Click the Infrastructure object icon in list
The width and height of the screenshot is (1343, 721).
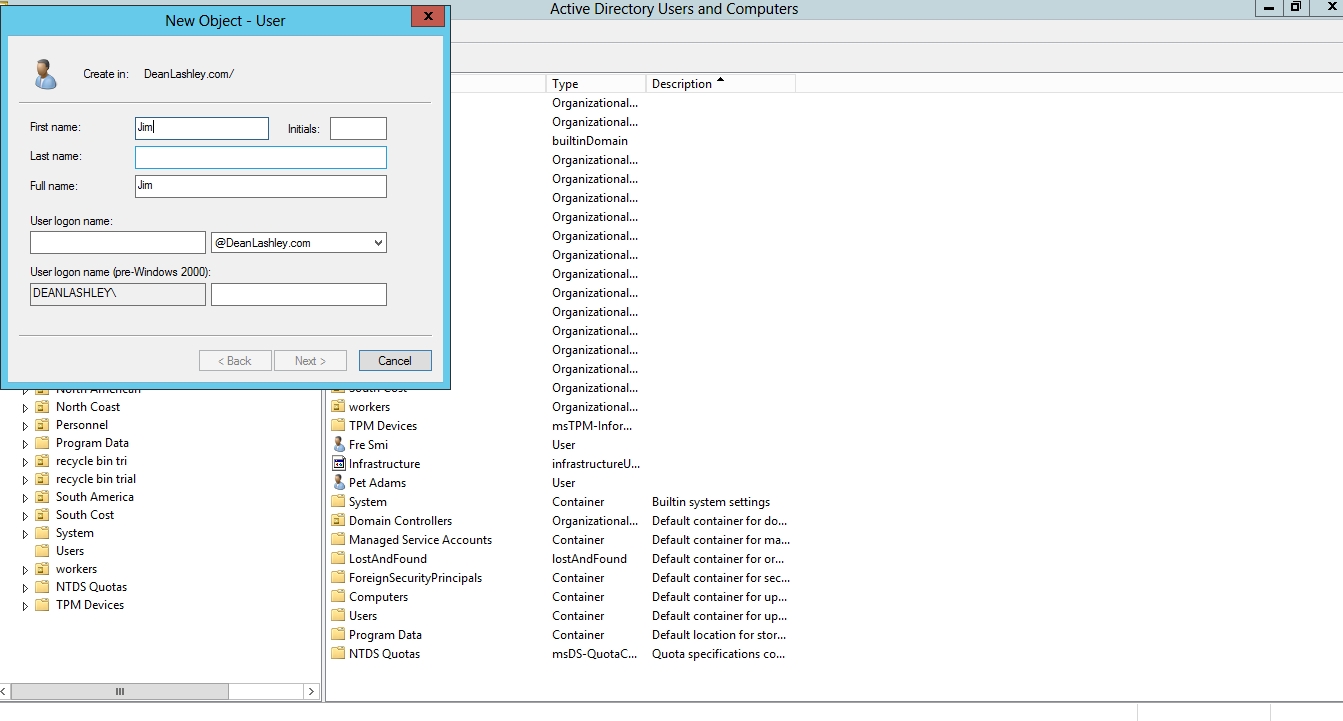click(338, 464)
